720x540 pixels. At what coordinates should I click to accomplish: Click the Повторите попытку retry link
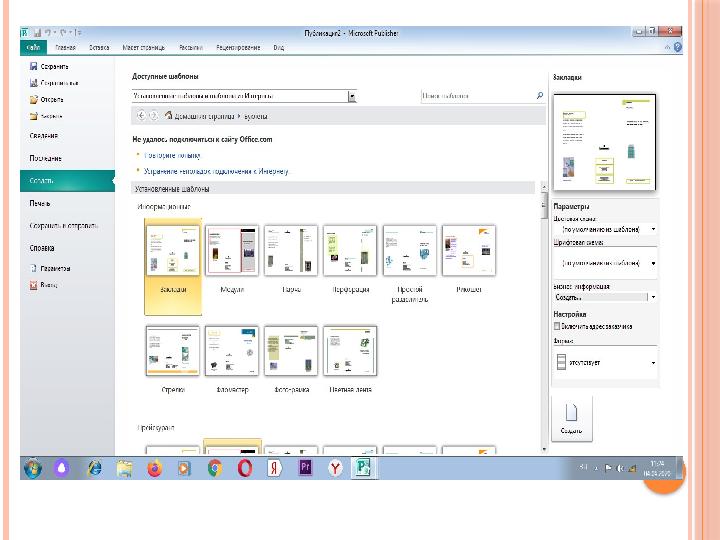tap(172, 156)
